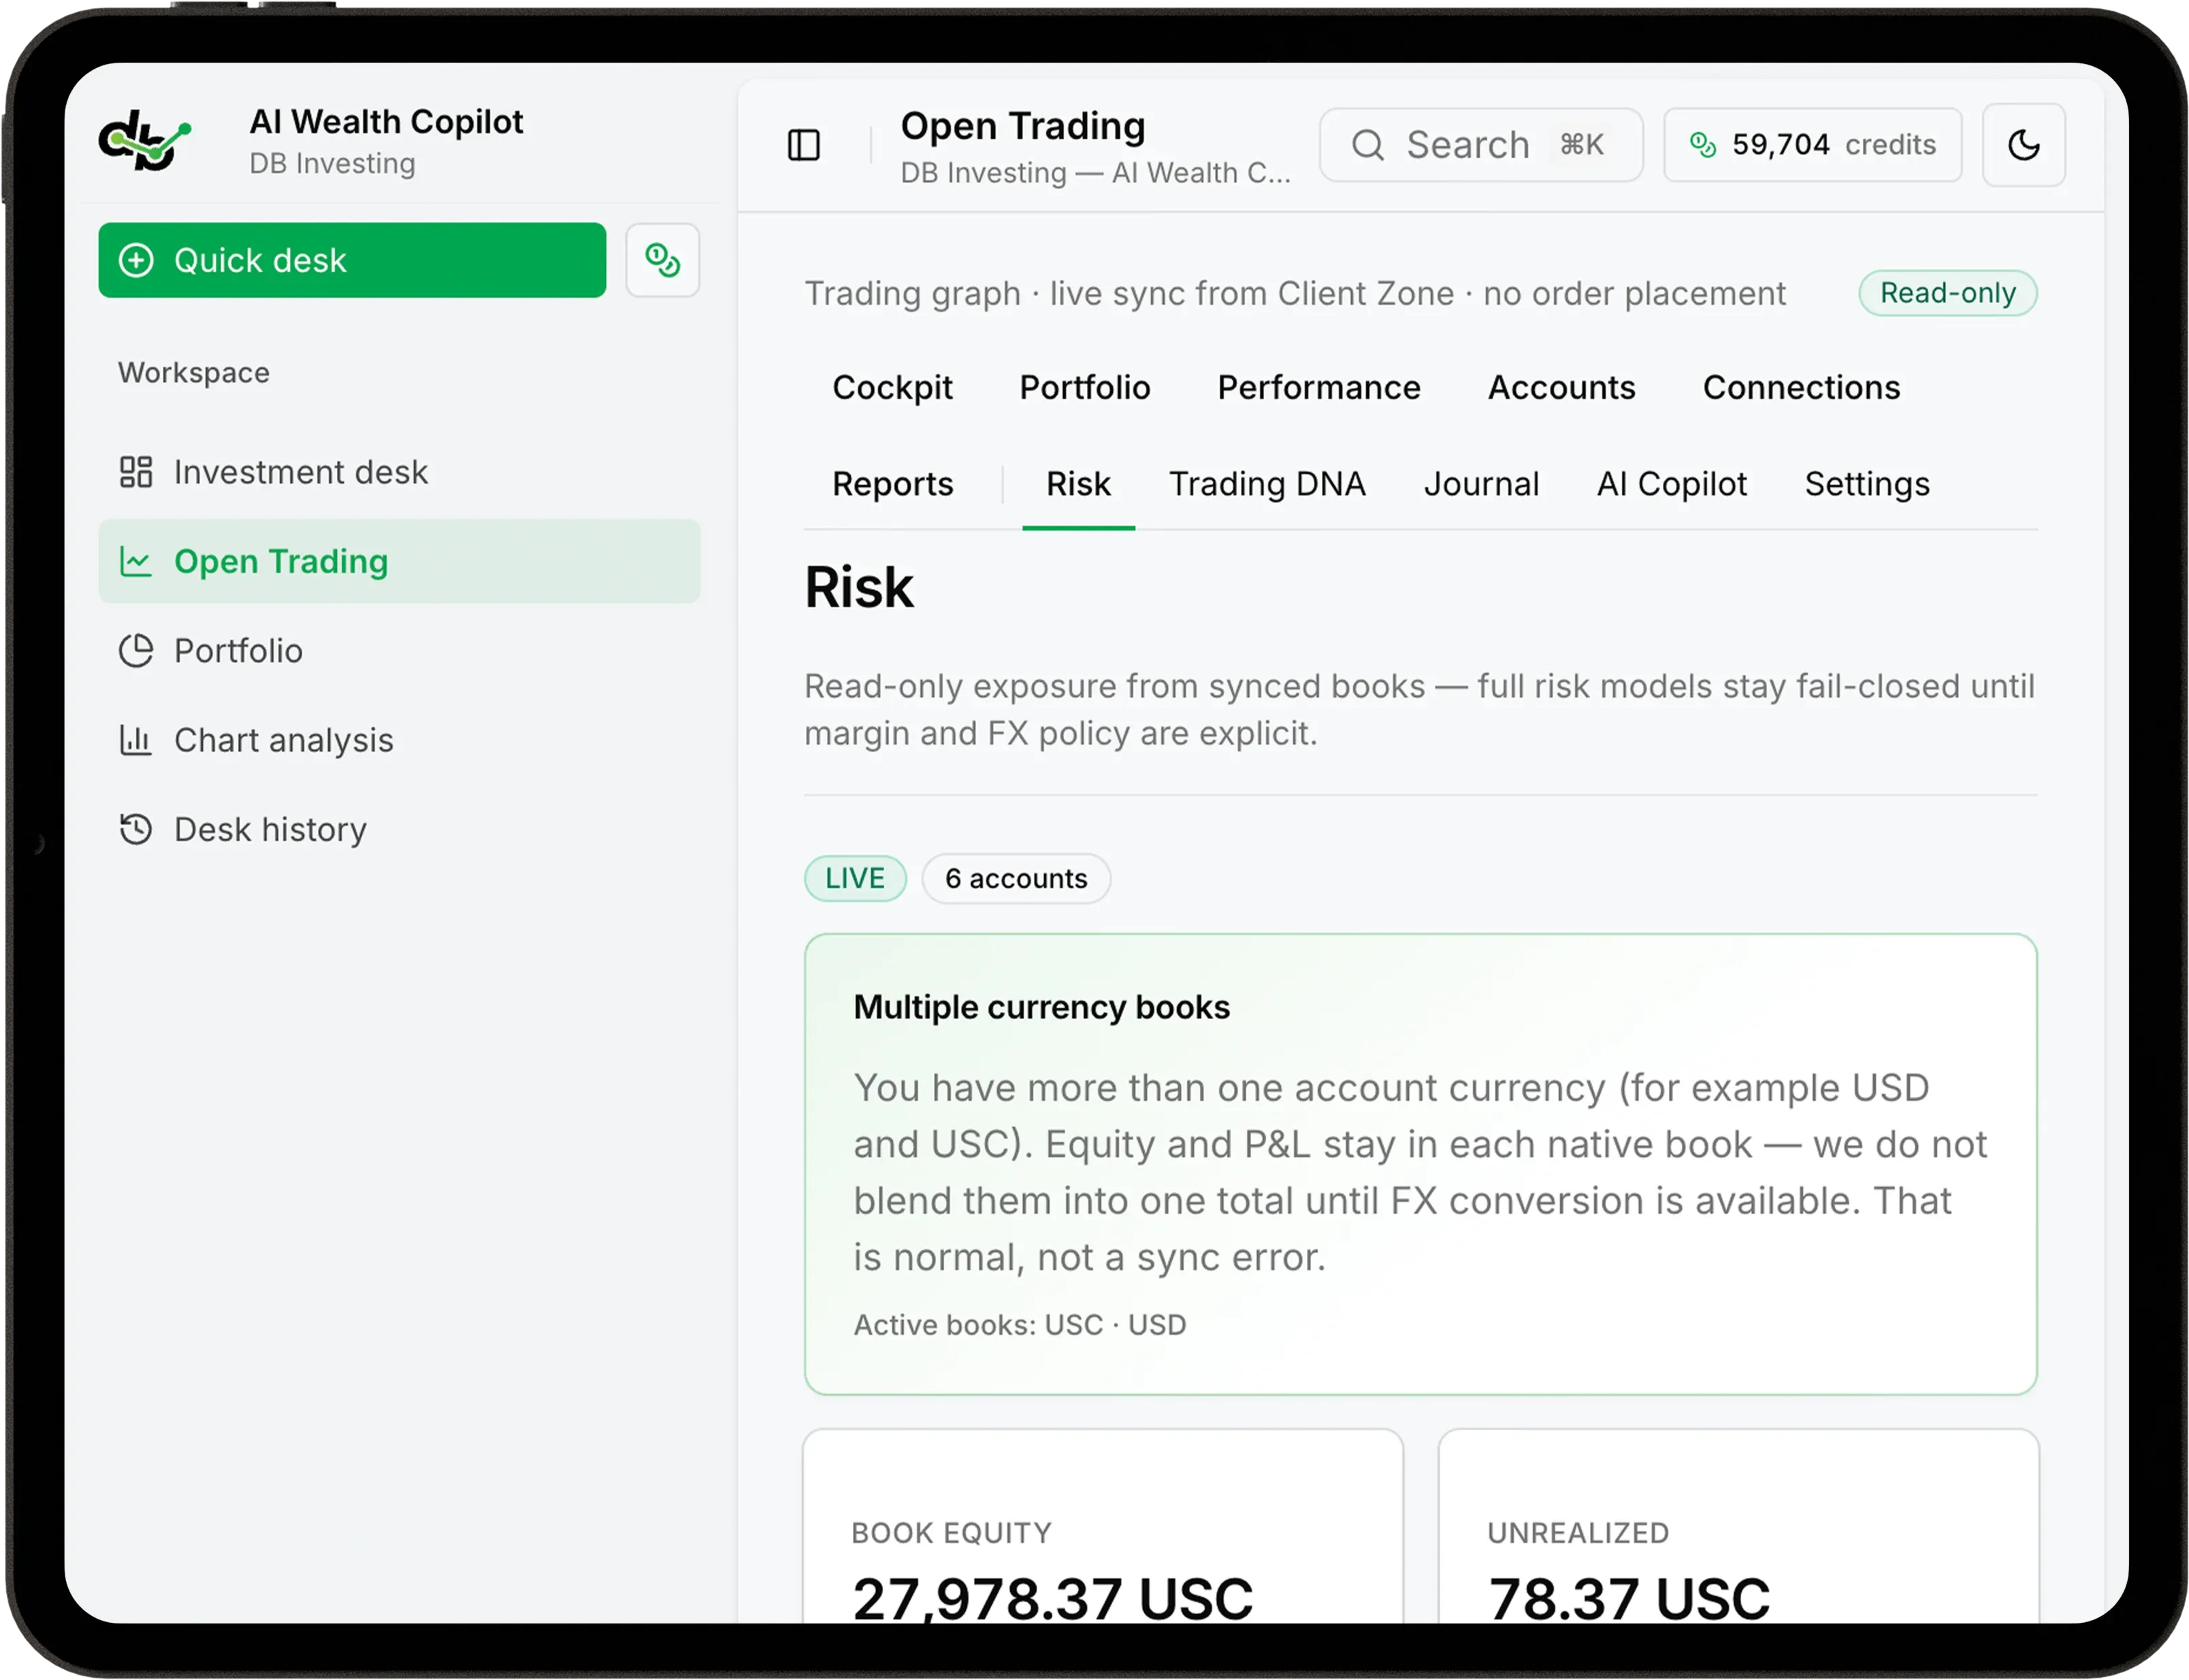
Task: Click the Desk history clock icon
Action: (136, 829)
